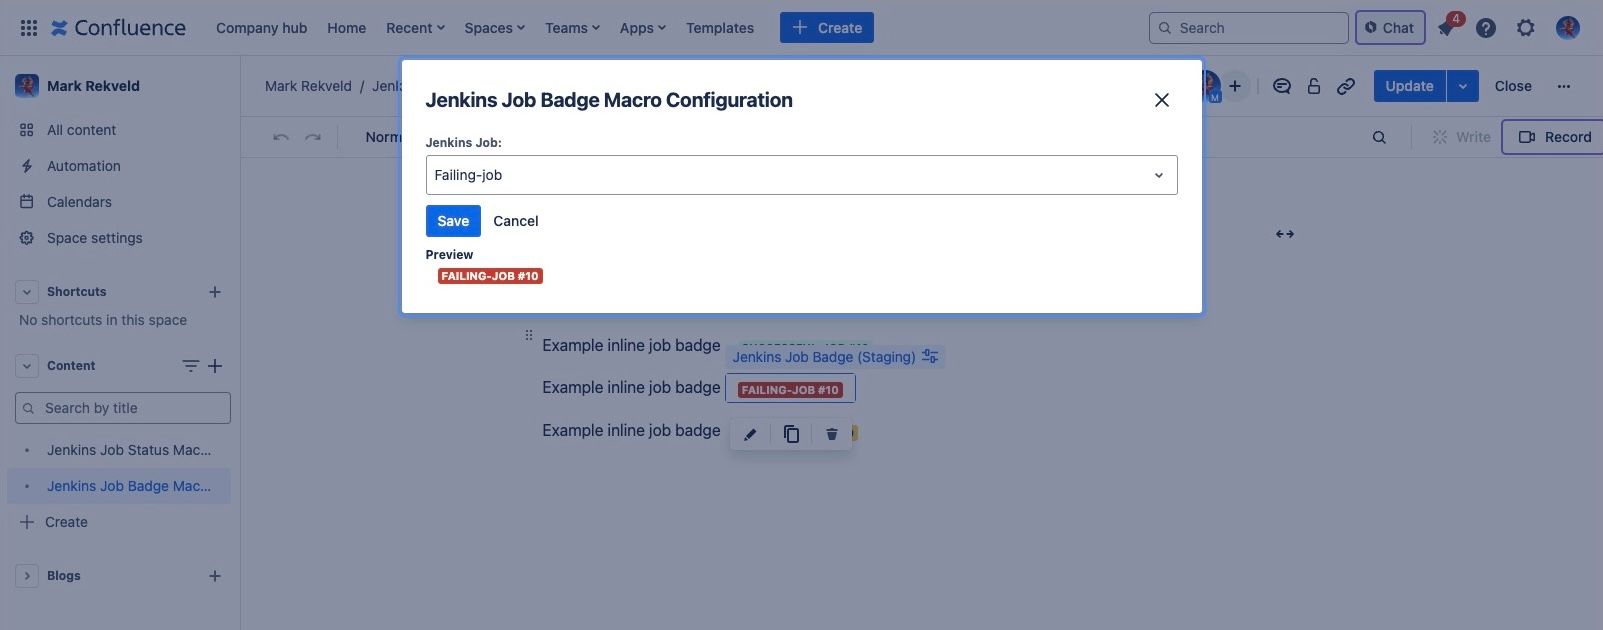Click Close in the editor header
This screenshot has width=1603, height=630.
click(x=1513, y=86)
